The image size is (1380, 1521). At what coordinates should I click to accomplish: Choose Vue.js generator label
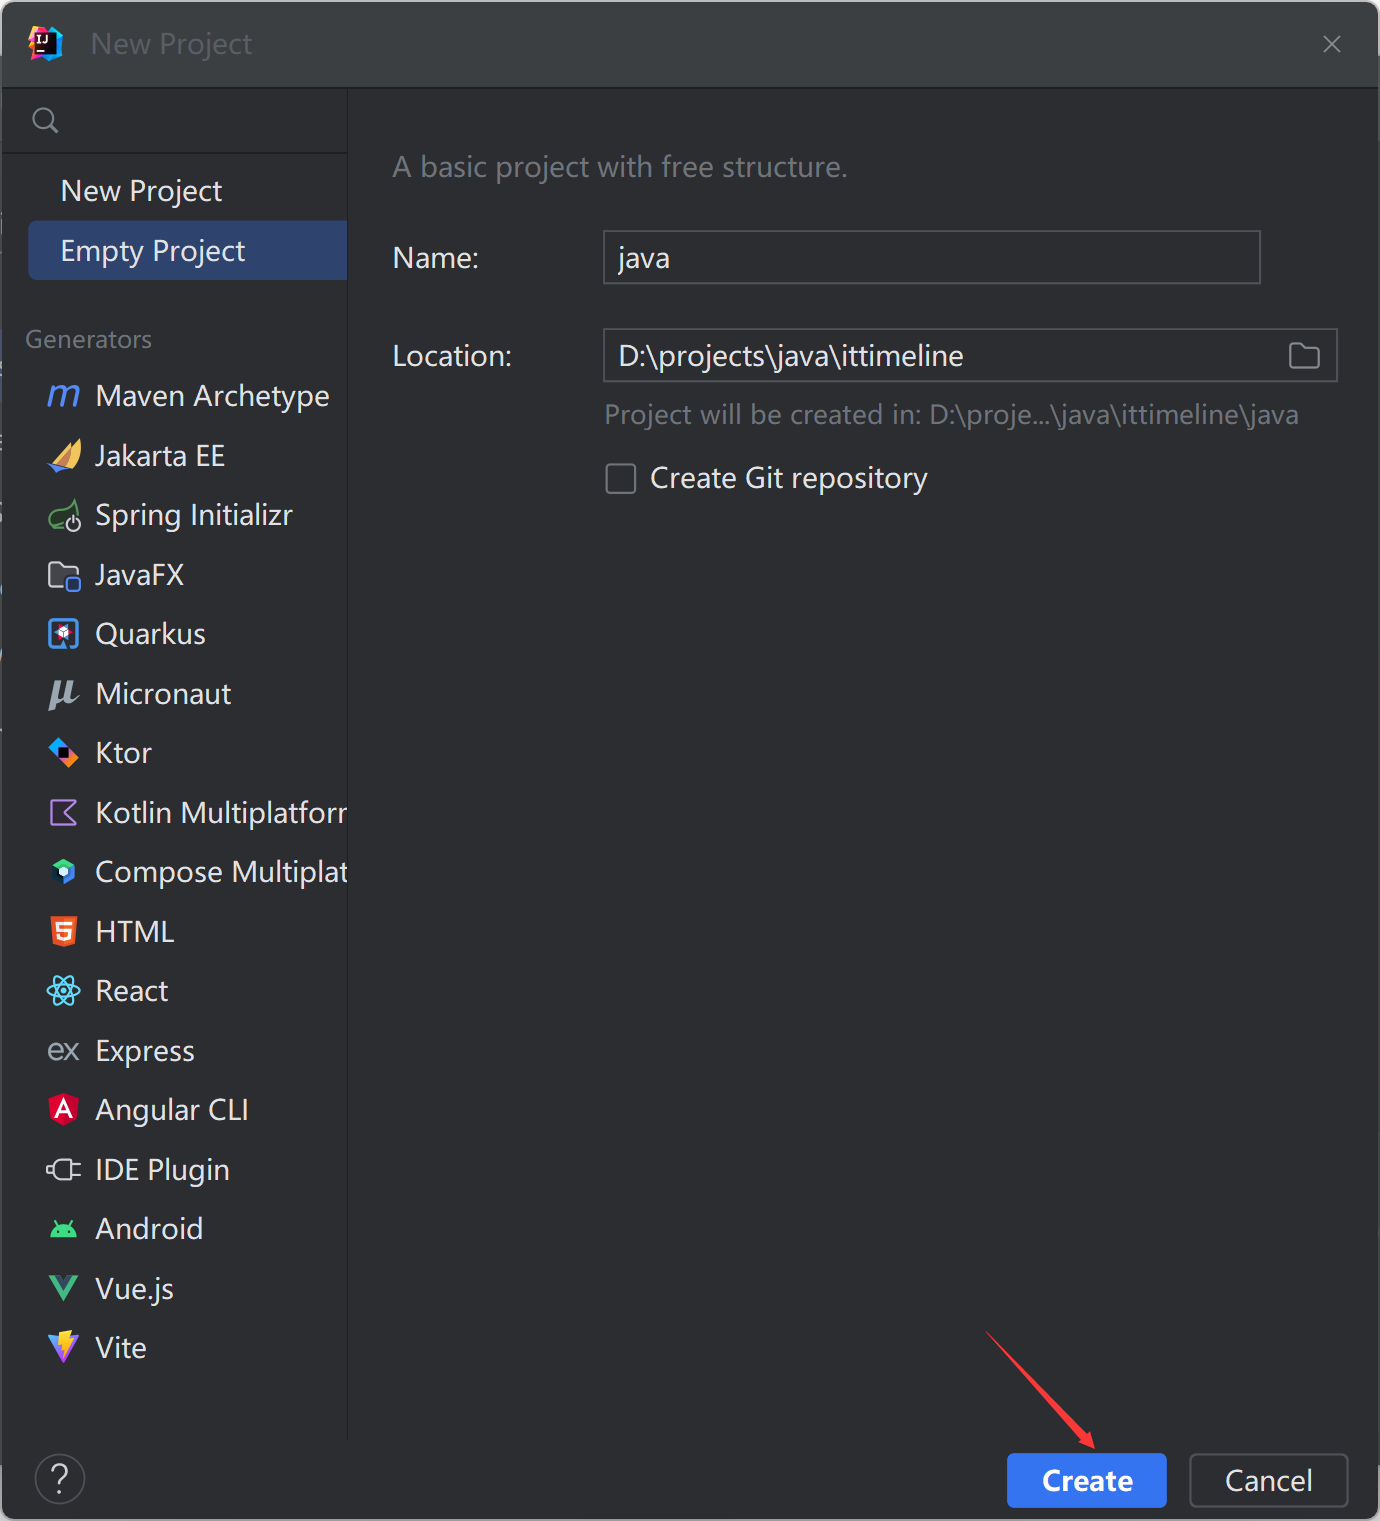coord(135,1289)
